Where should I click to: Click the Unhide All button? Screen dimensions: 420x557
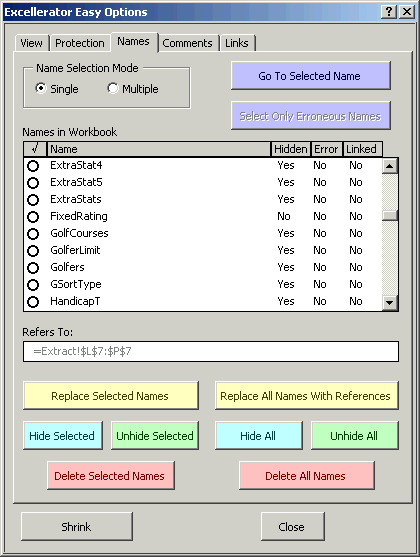pyautogui.click(x=355, y=436)
